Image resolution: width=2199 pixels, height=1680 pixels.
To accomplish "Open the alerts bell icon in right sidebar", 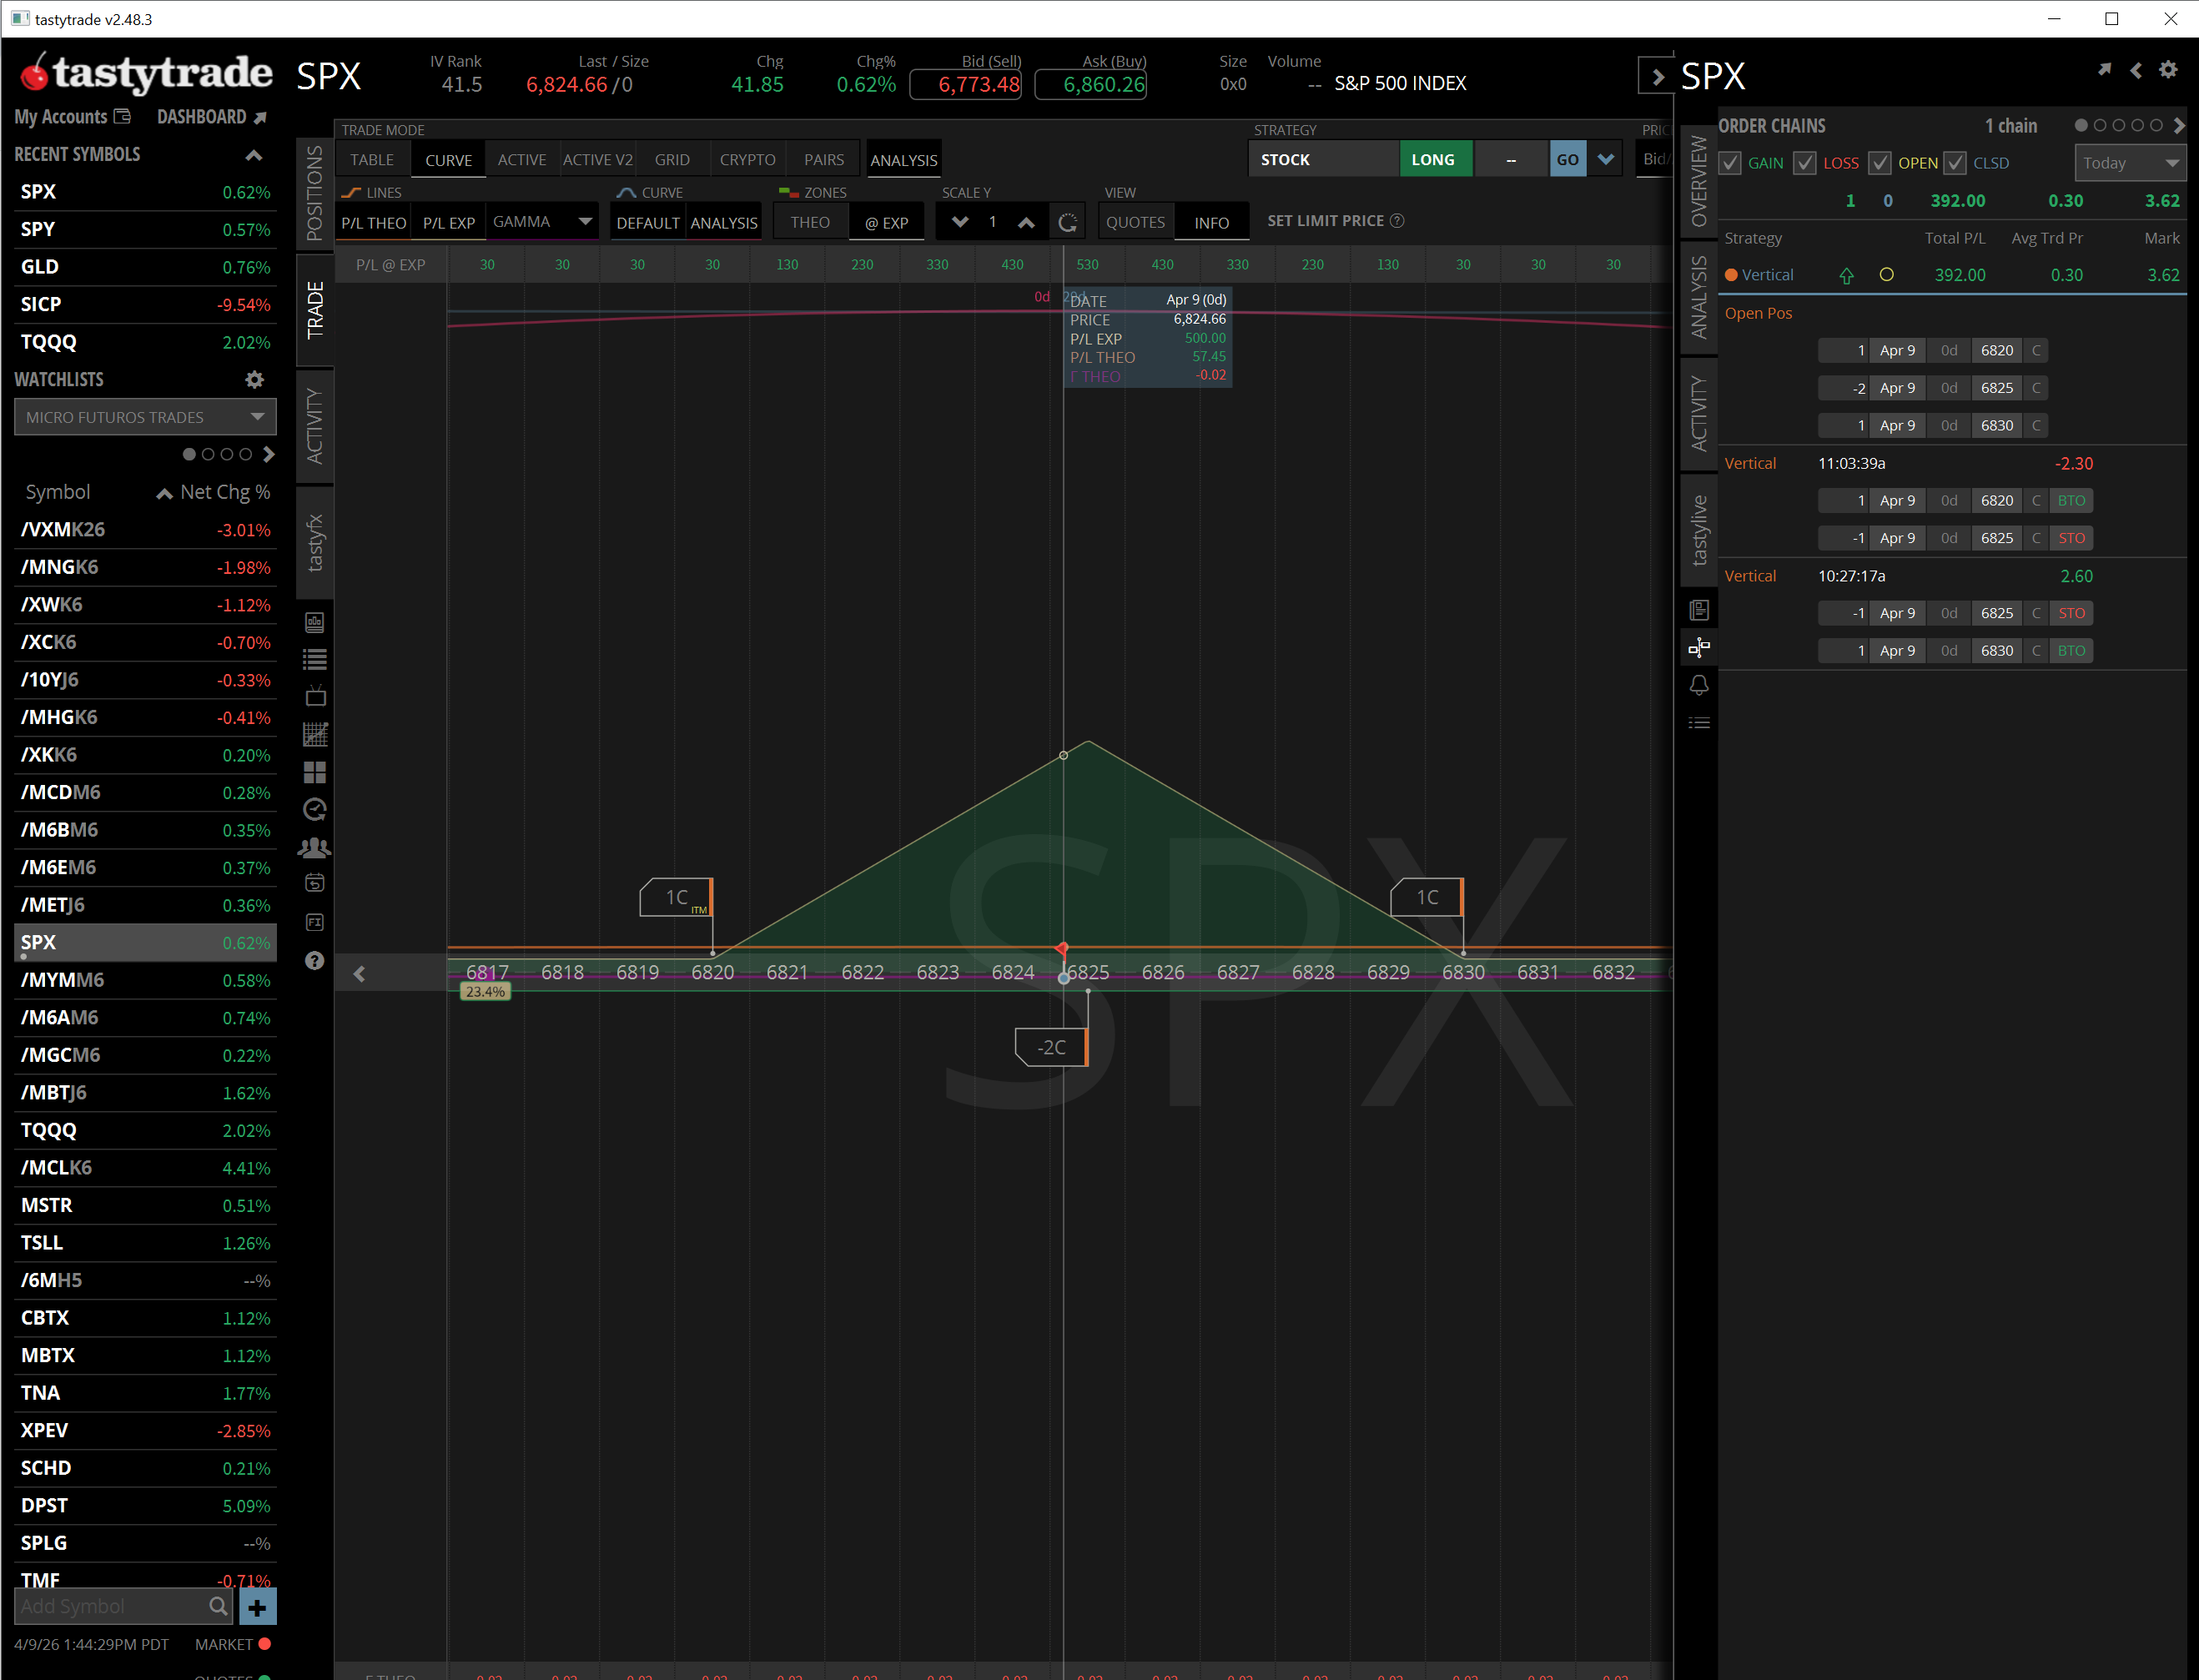I will point(1699,685).
